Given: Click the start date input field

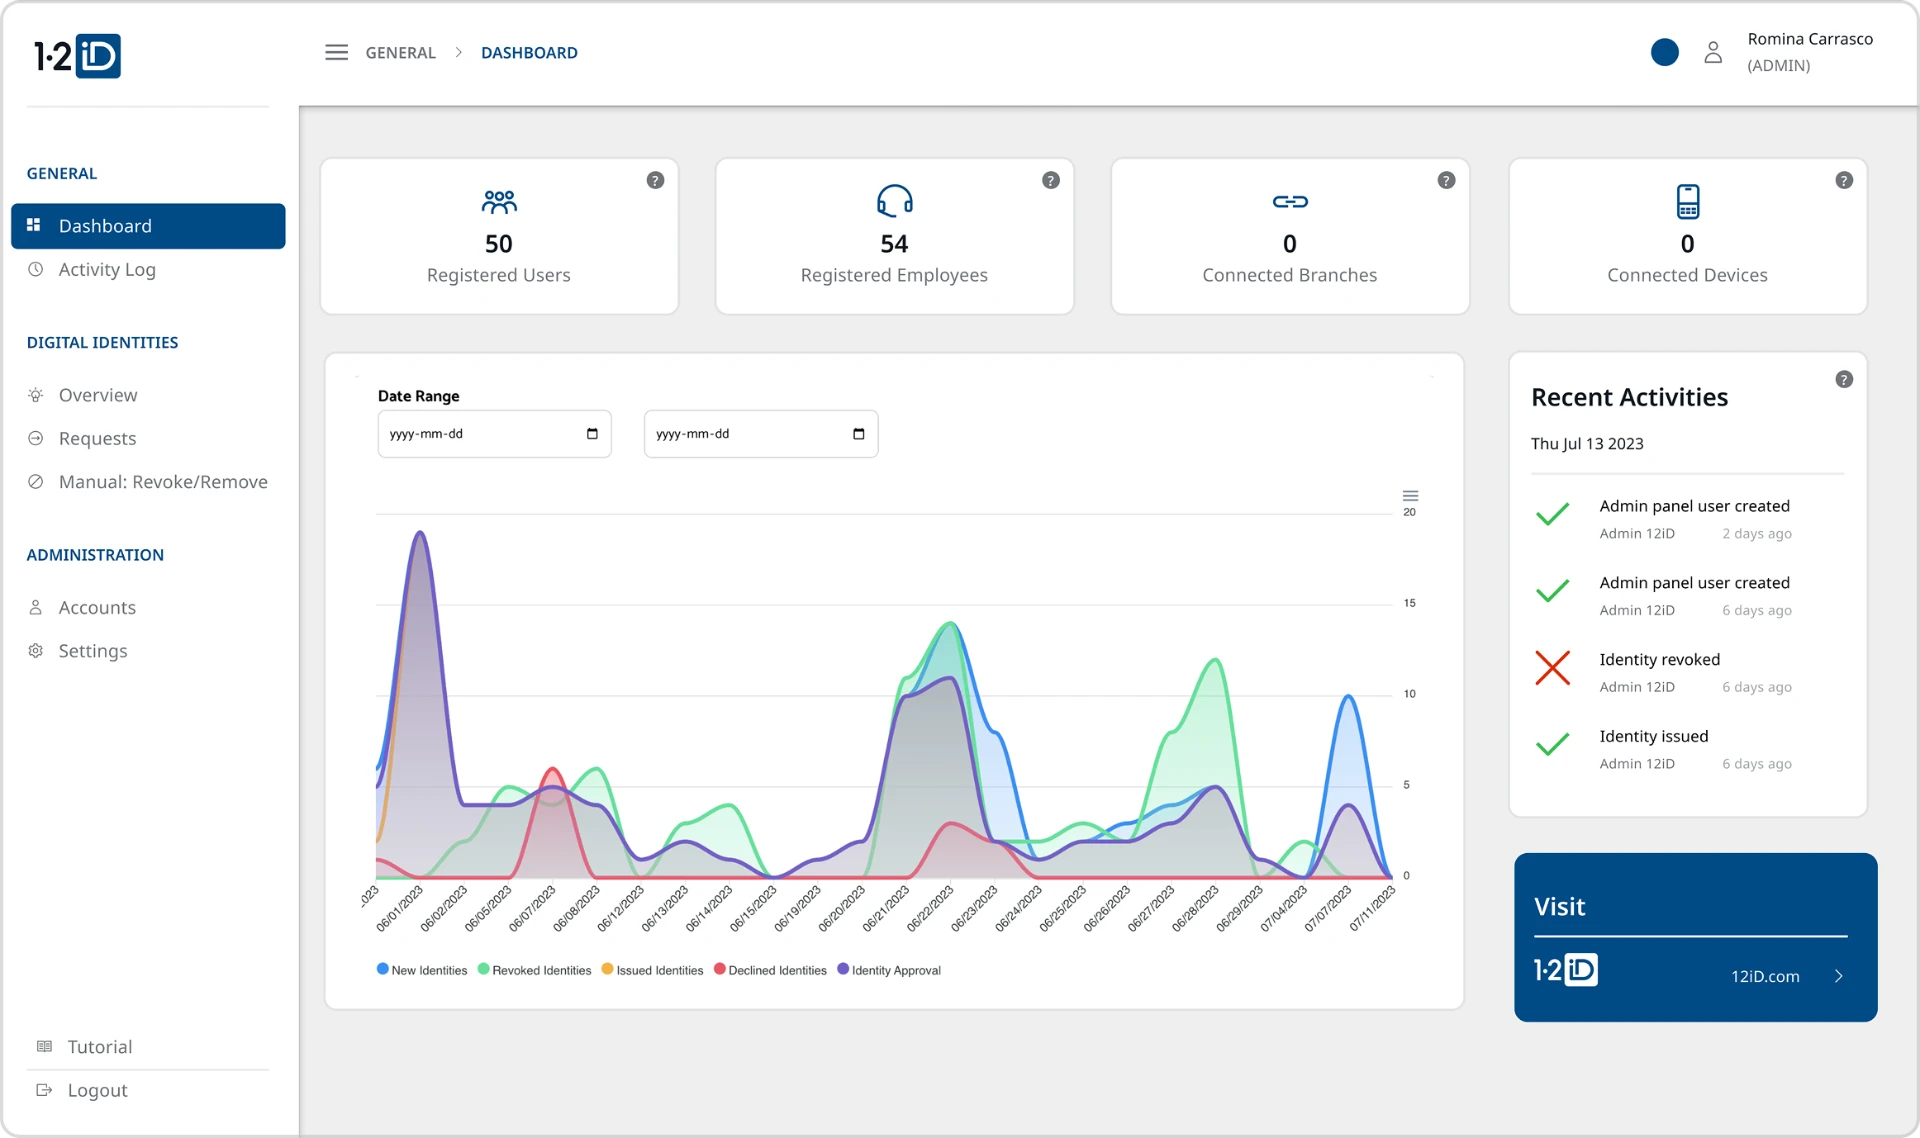Looking at the screenshot, I should (494, 434).
